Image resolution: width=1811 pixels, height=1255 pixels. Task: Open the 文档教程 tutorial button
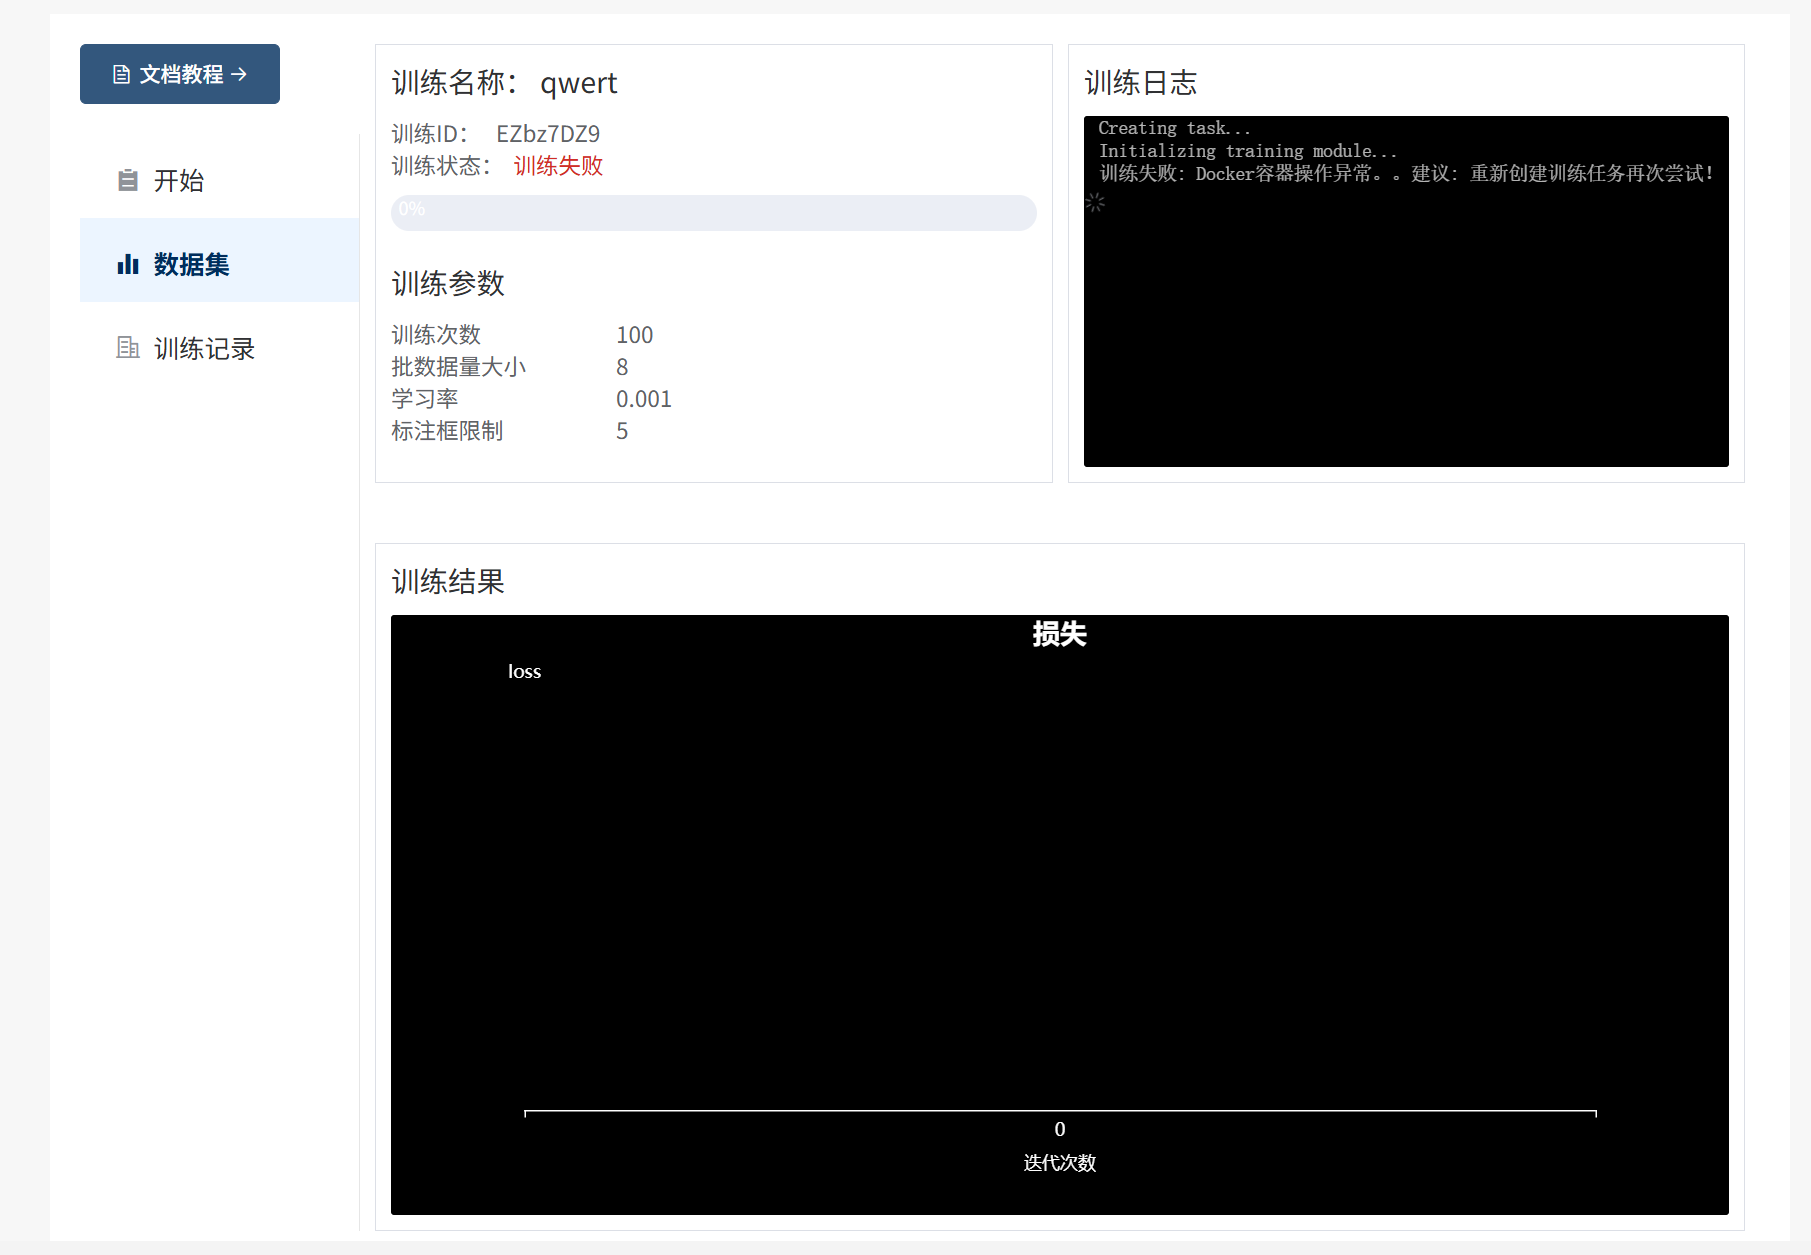(180, 74)
